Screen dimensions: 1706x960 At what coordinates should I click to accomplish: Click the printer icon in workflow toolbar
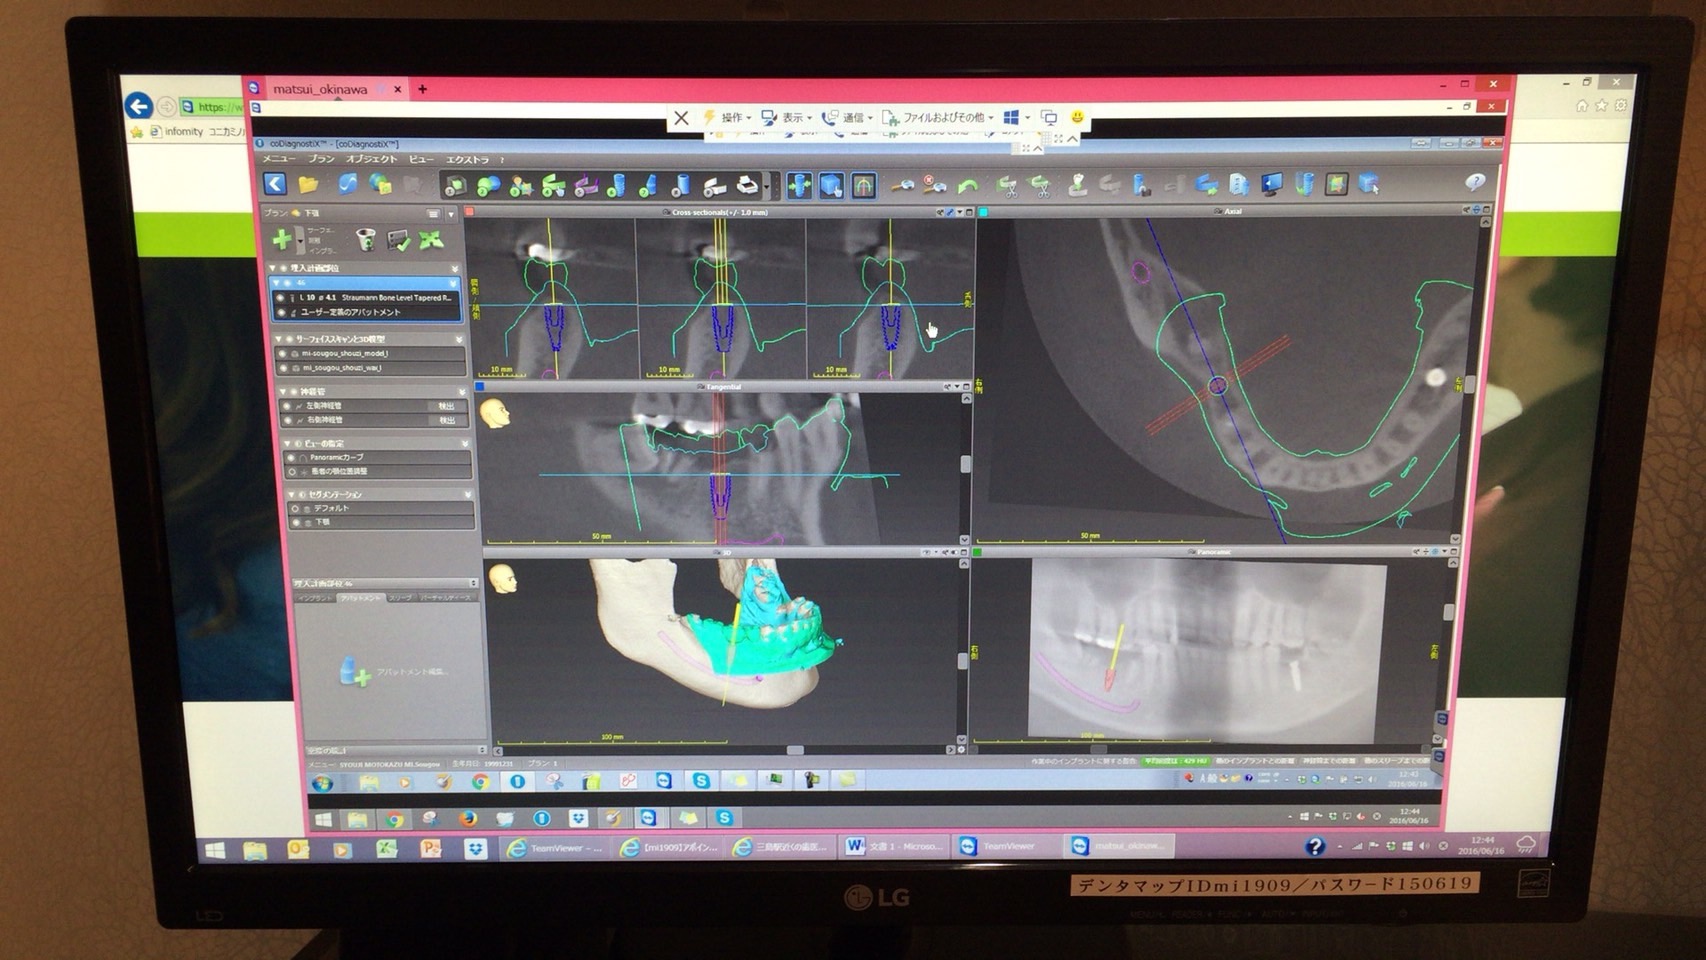click(x=747, y=186)
